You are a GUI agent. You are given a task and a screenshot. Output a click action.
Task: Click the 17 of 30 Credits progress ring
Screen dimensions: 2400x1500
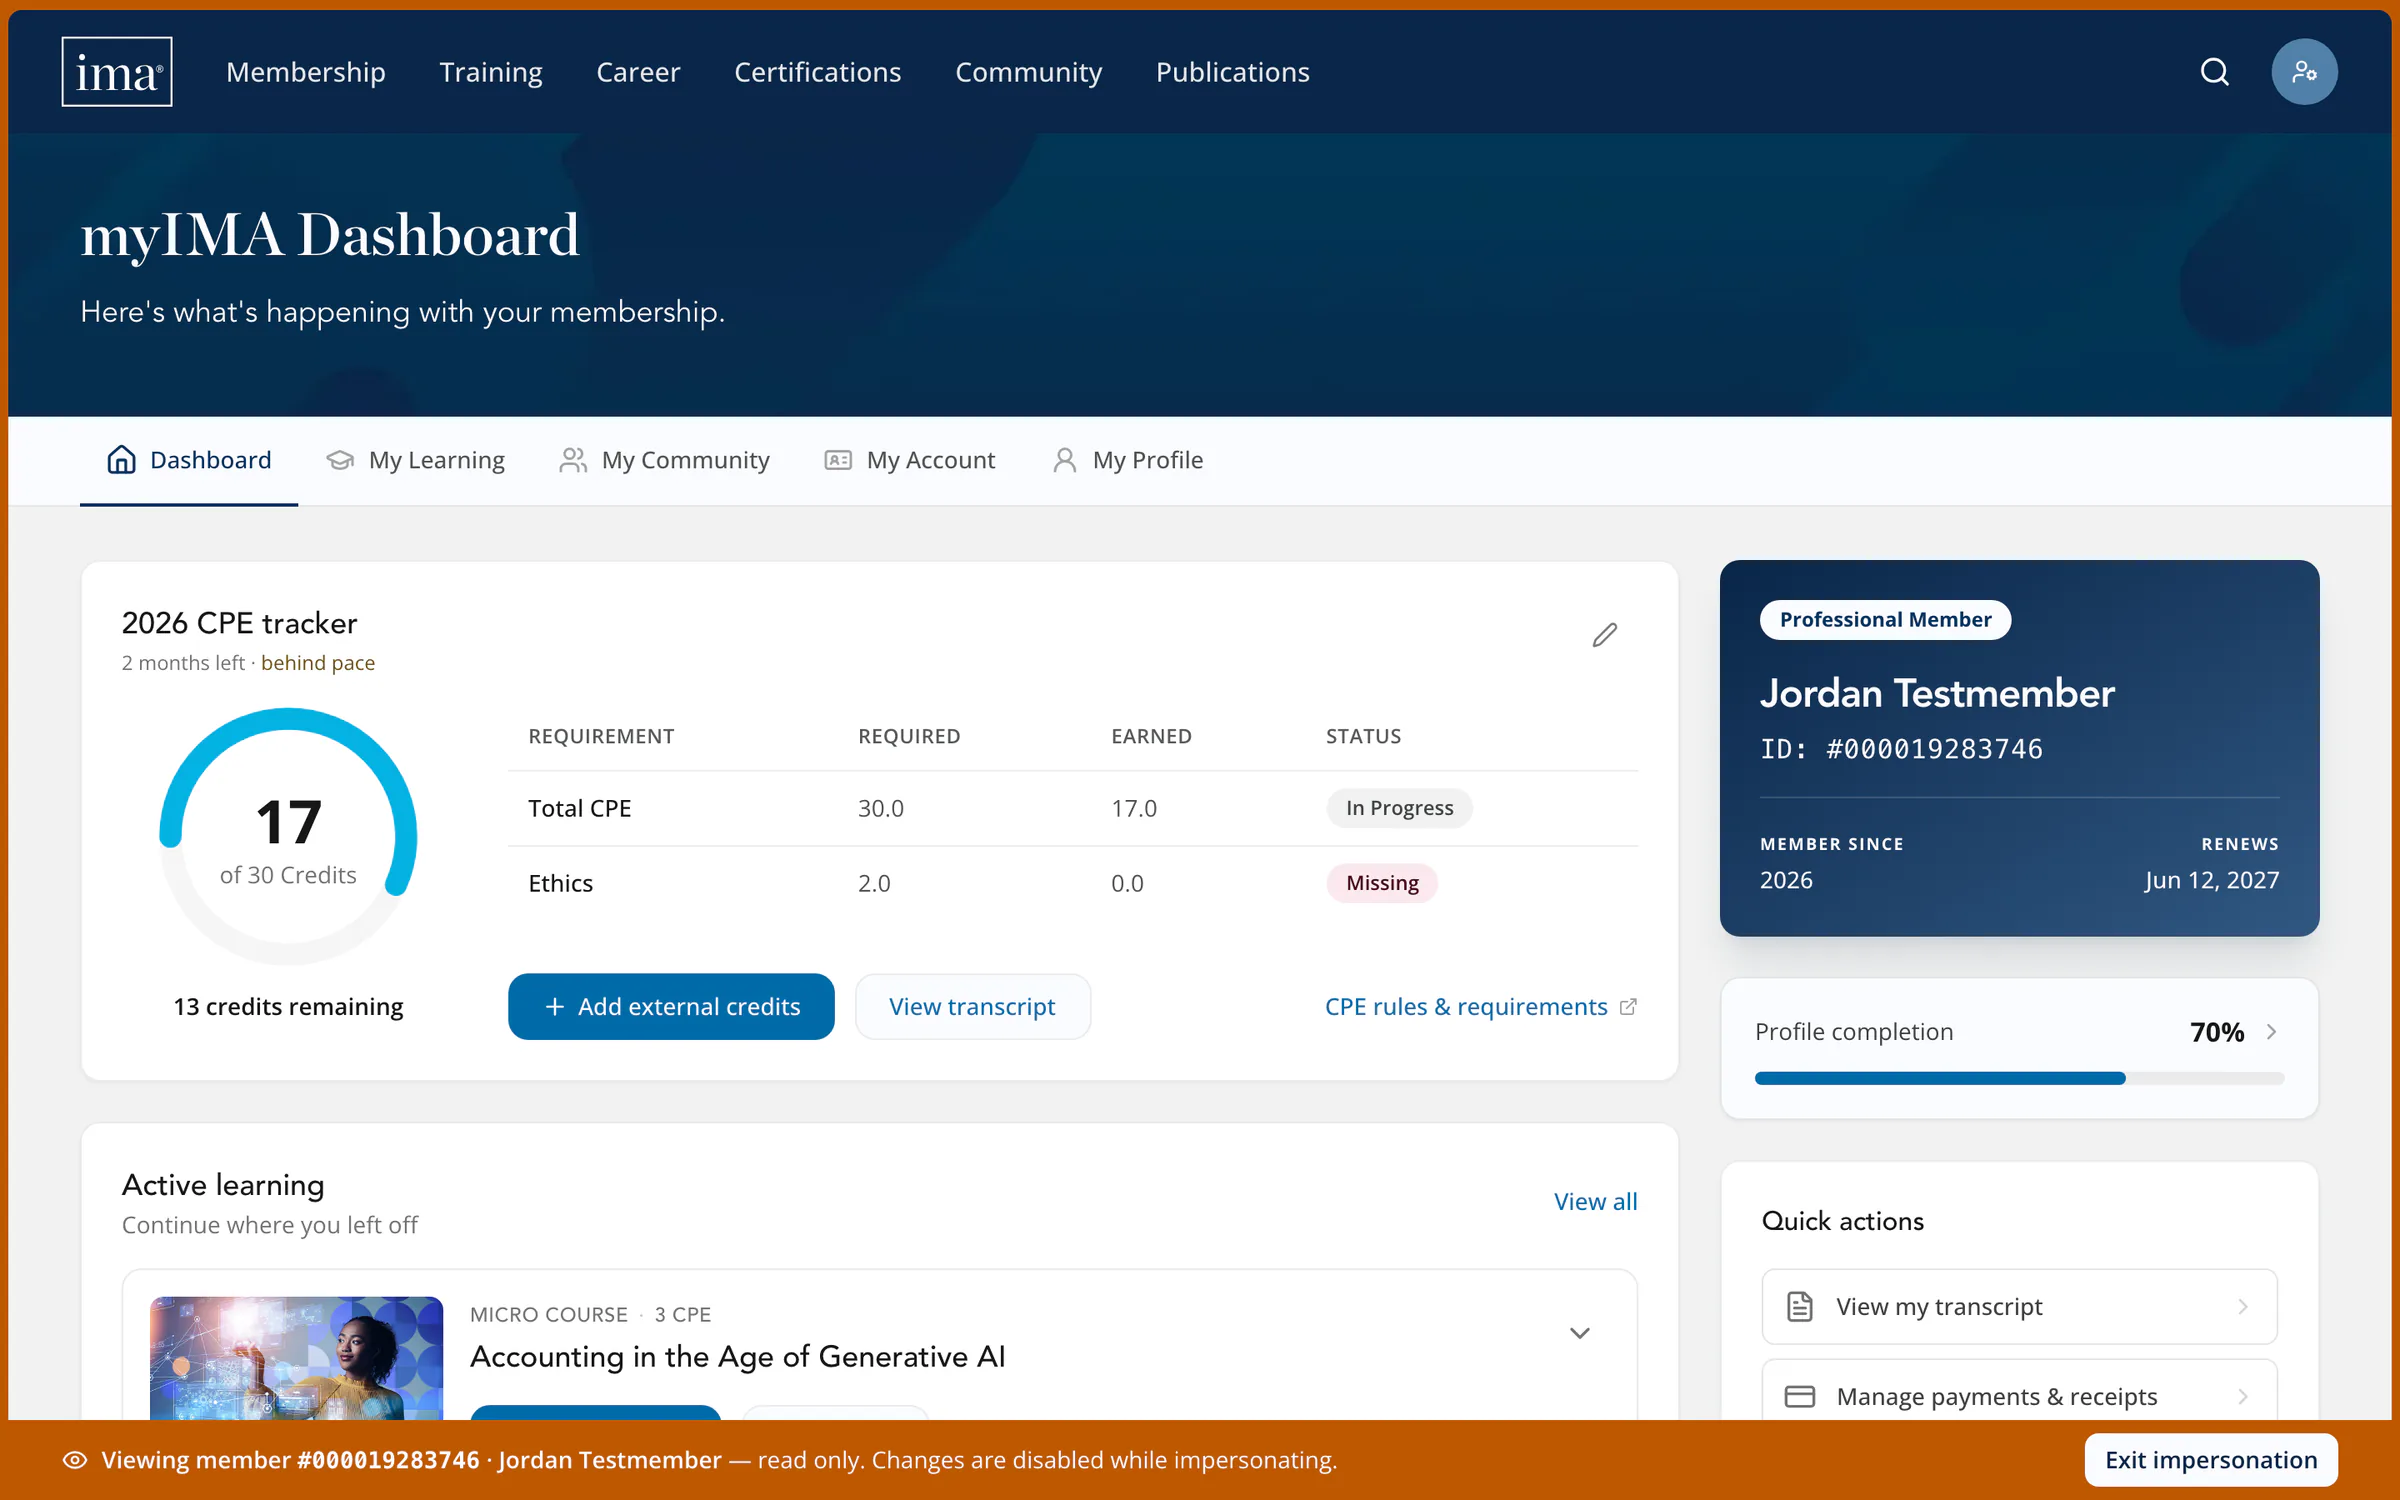pos(288,837)
